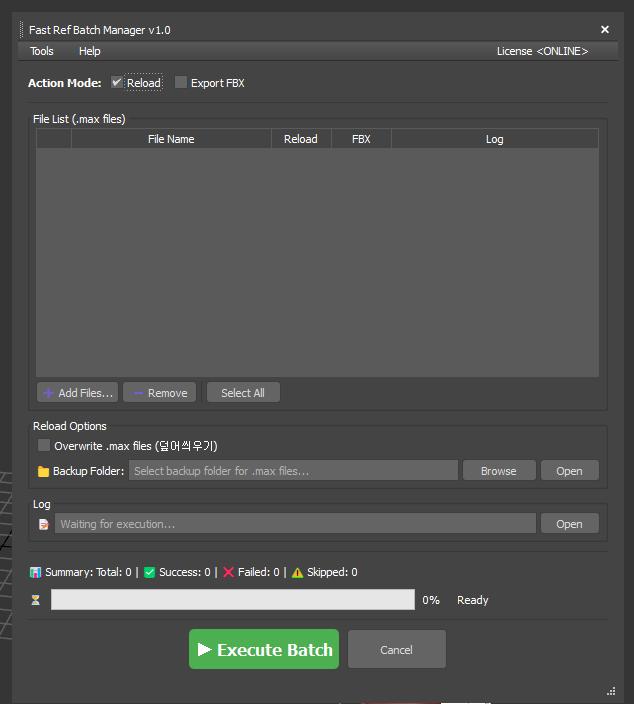Click the window resize grip
This screenshot has width=634, height=704.
coord(610,691)
